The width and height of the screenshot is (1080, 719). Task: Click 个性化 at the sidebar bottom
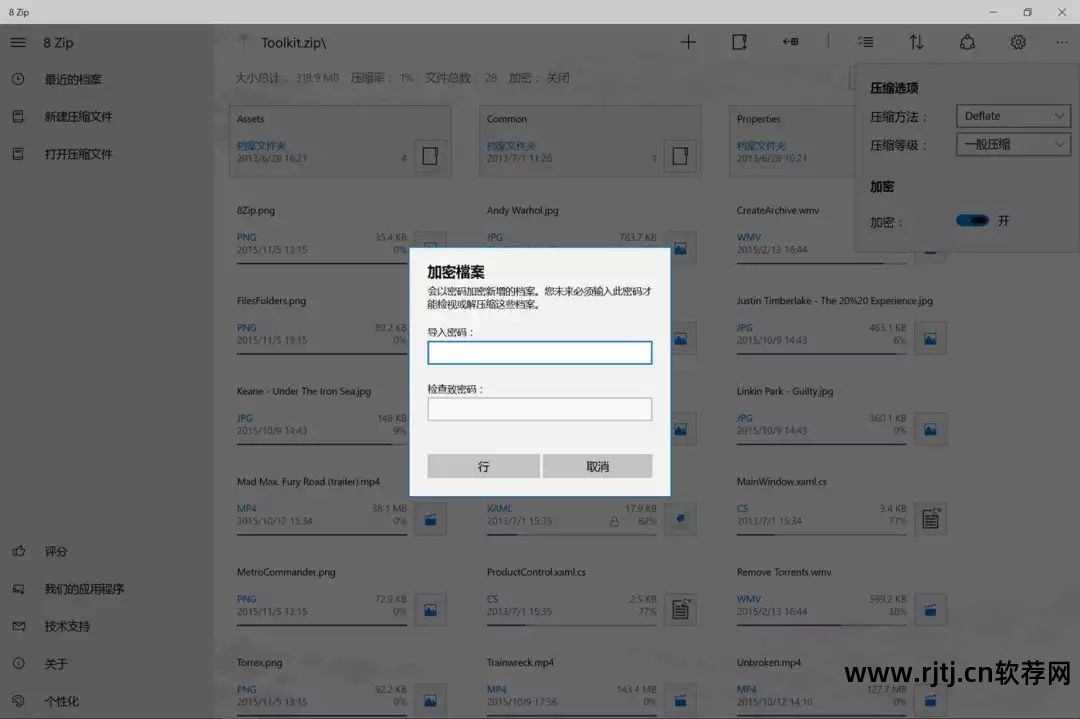coord(60,701)
